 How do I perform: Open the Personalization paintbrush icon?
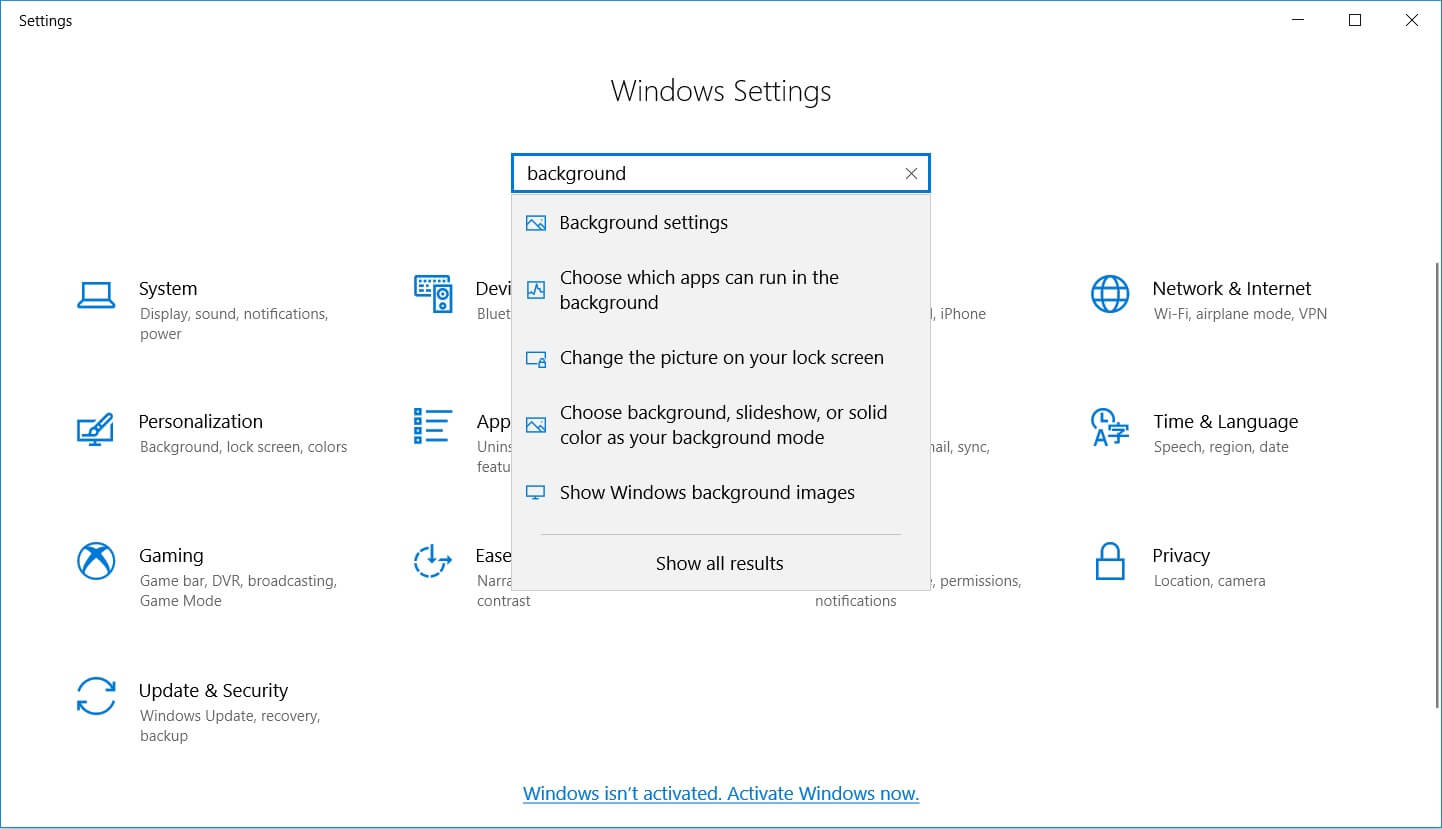tap(96, 429)
